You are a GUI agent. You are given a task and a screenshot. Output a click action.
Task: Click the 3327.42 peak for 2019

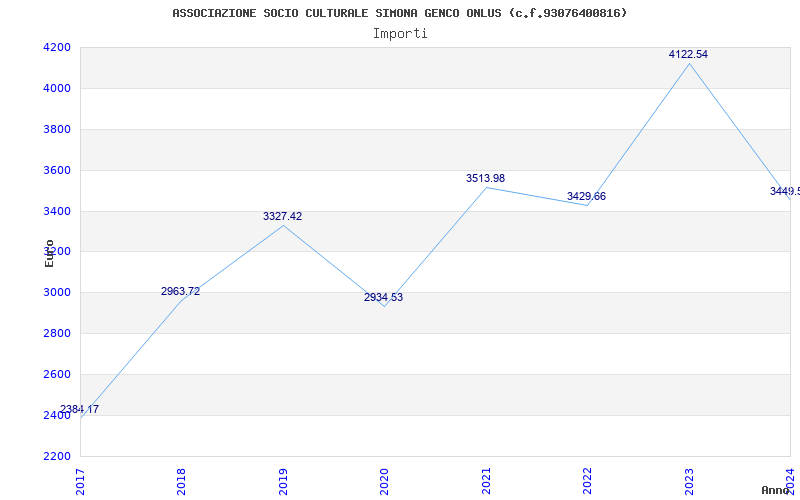point(283,216)
